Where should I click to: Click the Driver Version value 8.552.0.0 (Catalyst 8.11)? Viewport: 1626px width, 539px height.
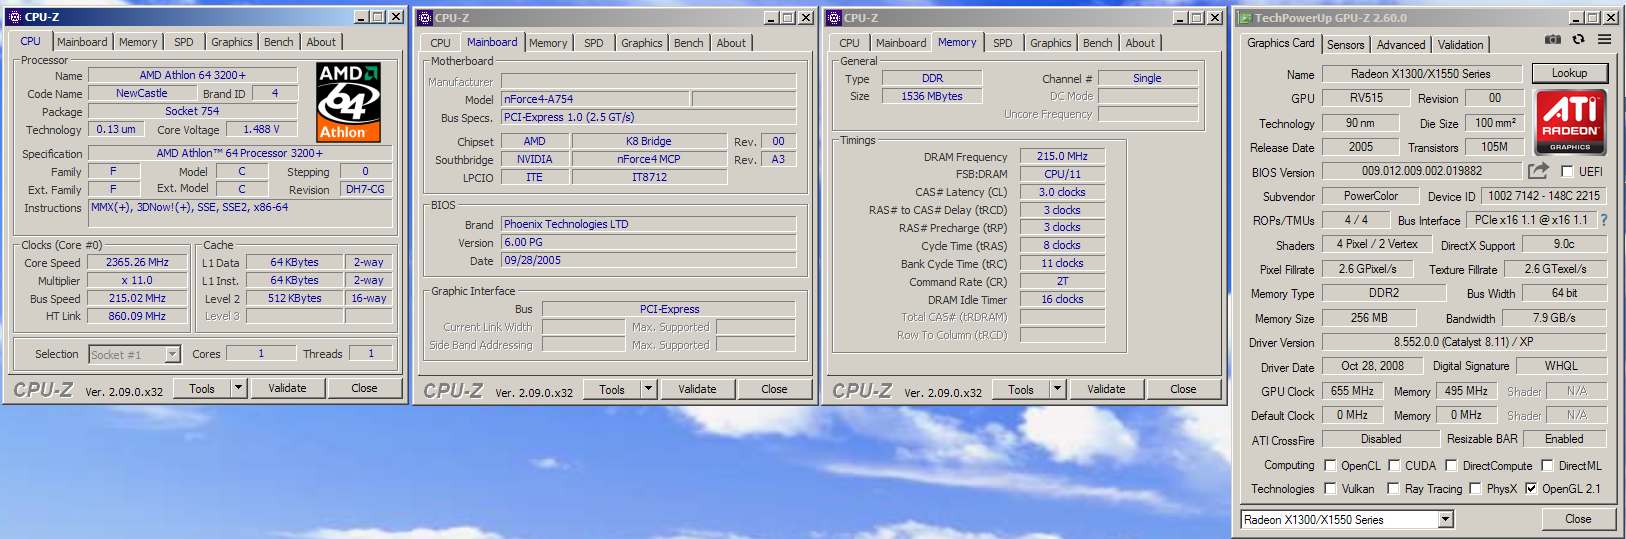[1464, 342]
